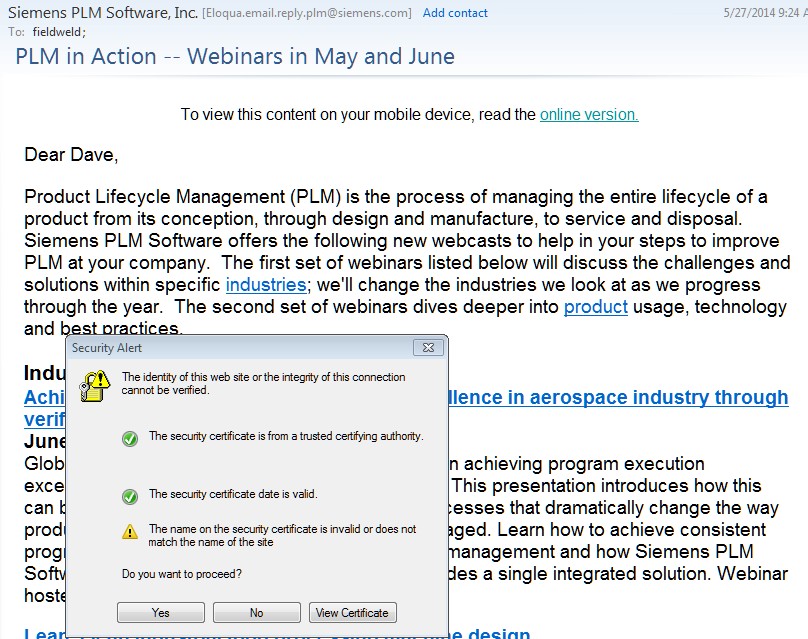The image size is (808, 639).
Task: Click green checkmark beside certificate date valid
Action: click(129, 496)
